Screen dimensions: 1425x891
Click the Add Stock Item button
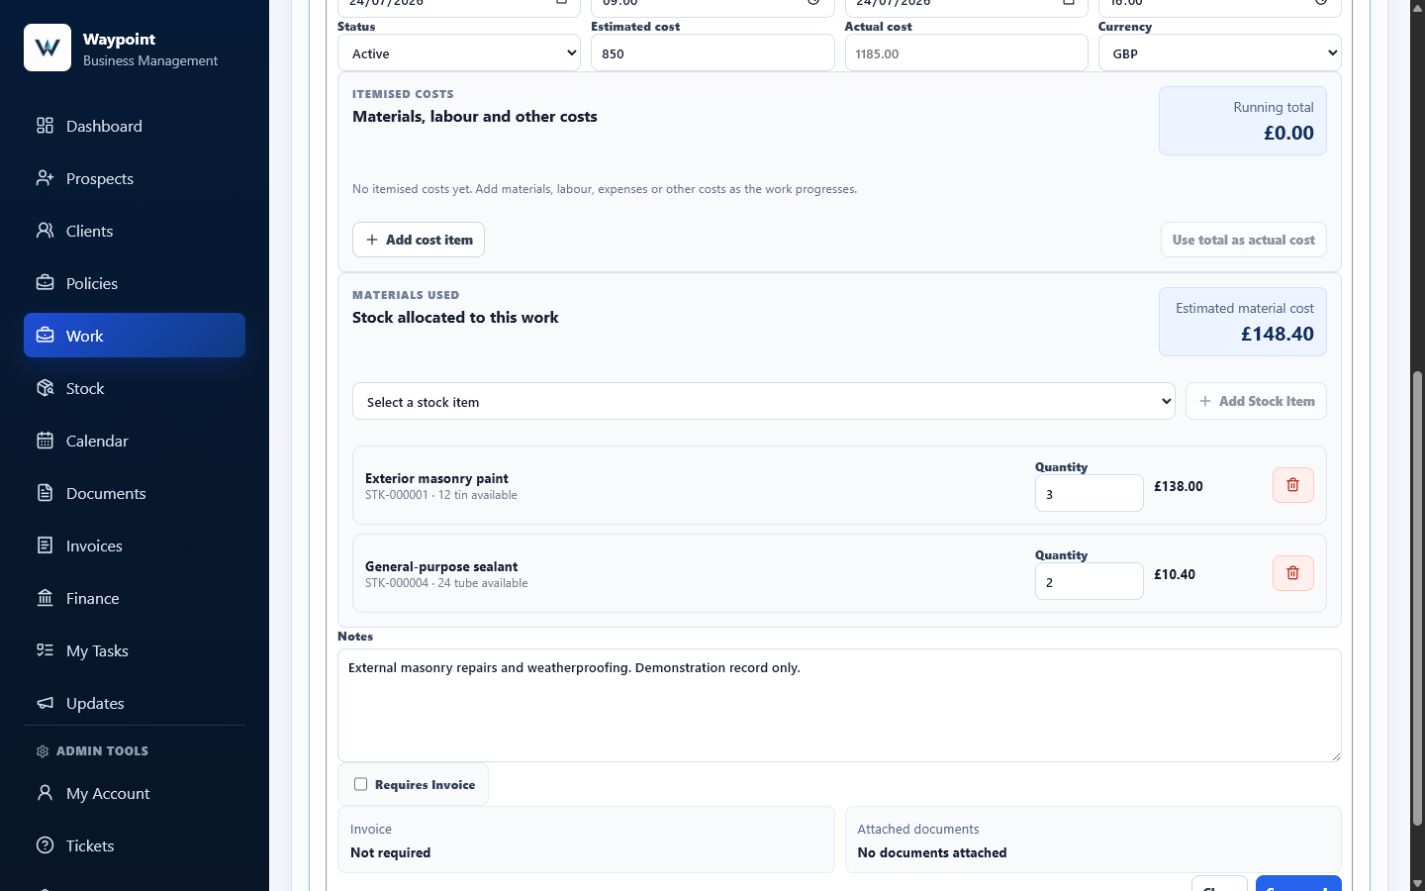point(1256,401)
